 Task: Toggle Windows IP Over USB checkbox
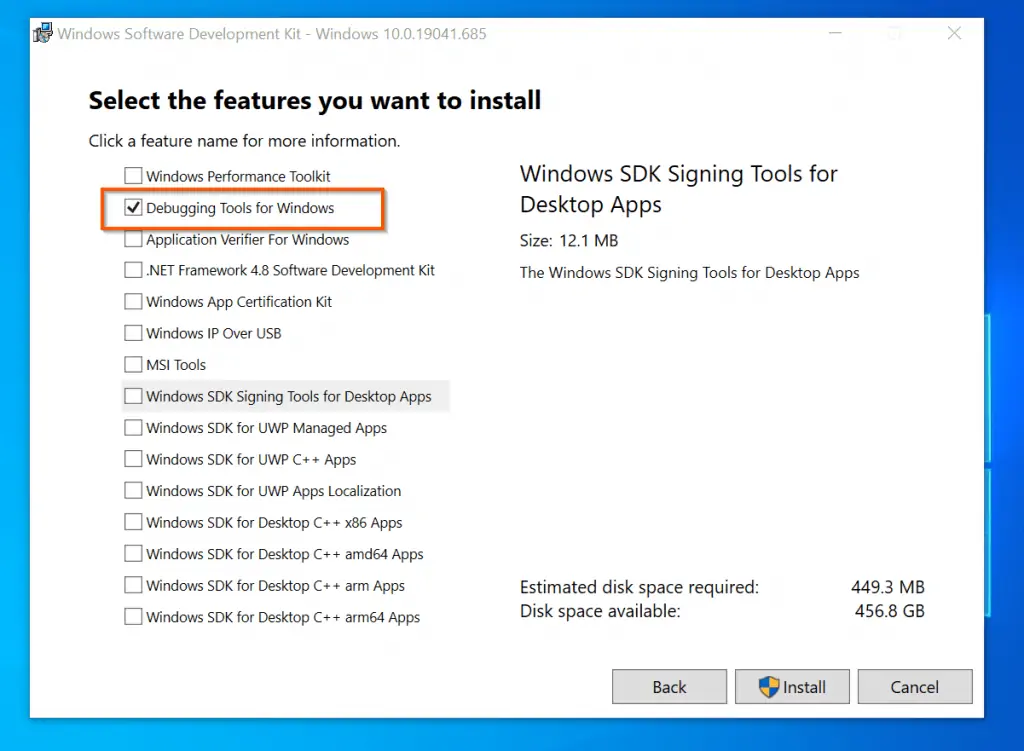click(133, 333)
